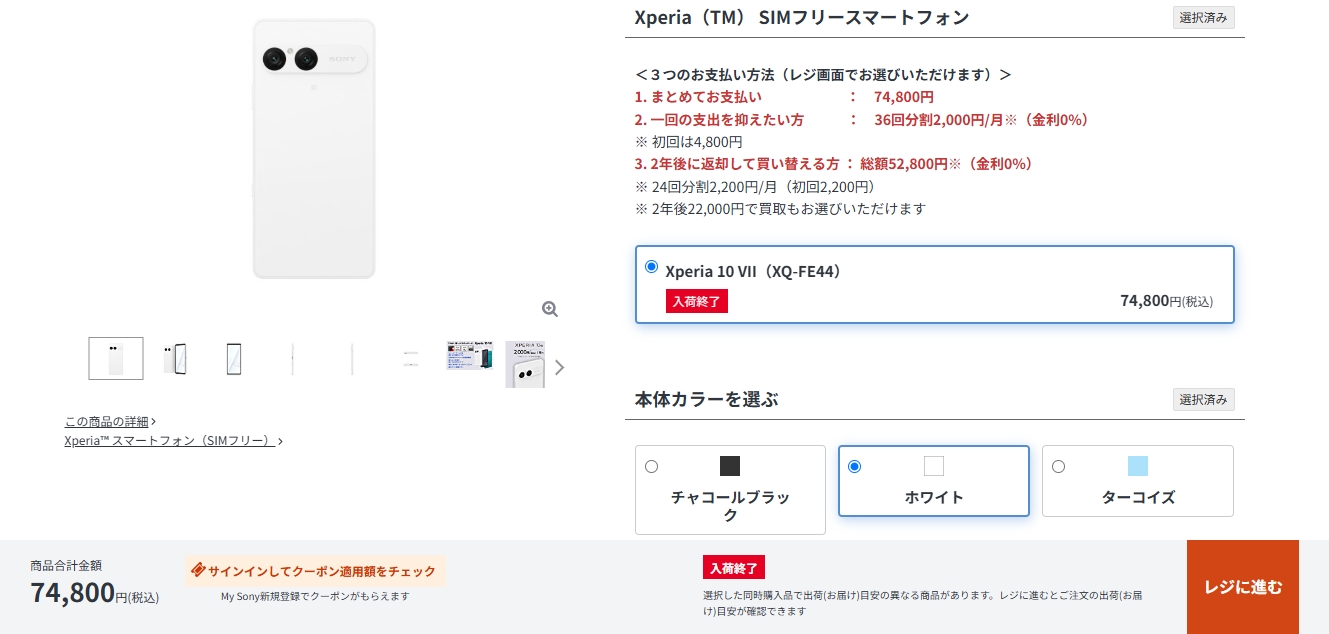The height and width of the screenshot is (634, 1329).
Task: Open Xperia スマートフォン（SIMフリー） link
Action: pos(169,440)
